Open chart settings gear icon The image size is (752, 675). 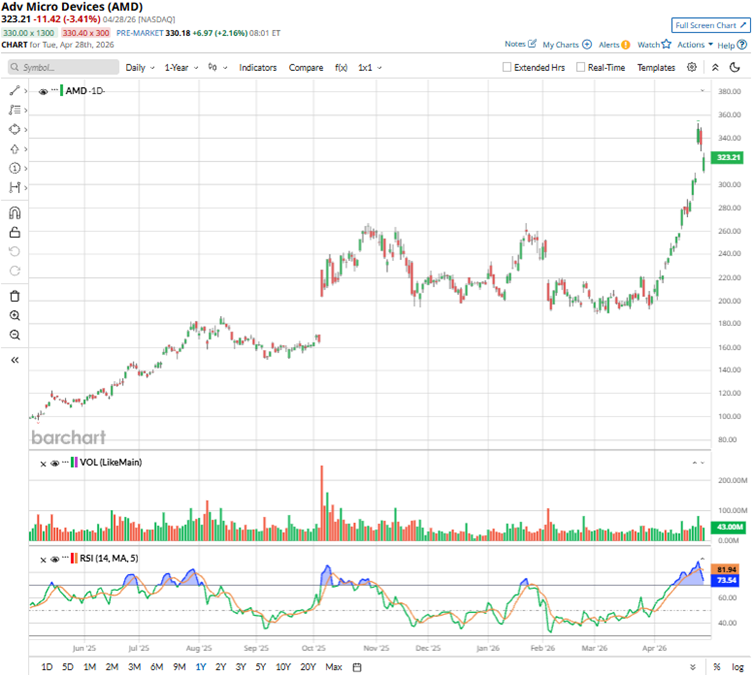click(x=691, y=67)
